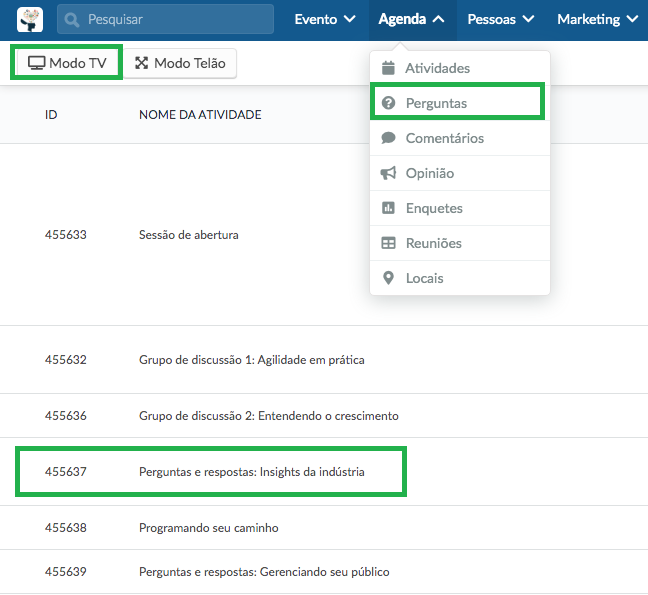This screenshot has height=595, width=648.
Task: Click the calendar icon beside Atividades
Action: coord(388,68)
